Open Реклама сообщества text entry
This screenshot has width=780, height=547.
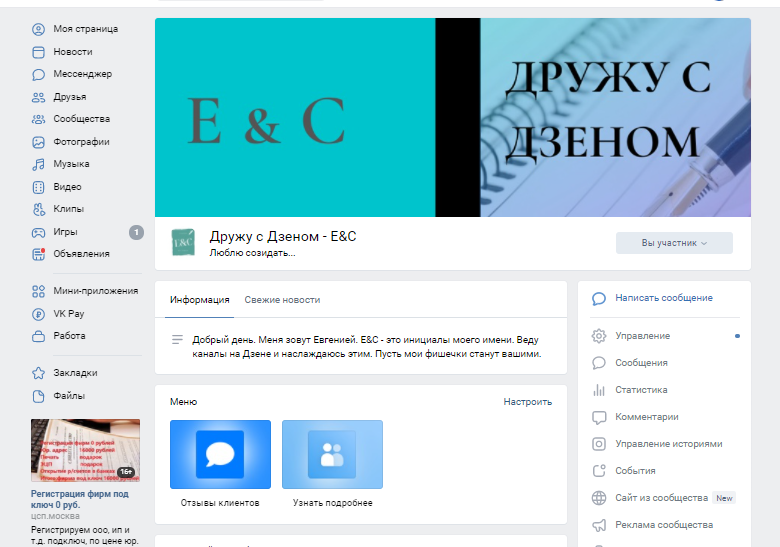(x=664, y=525)
